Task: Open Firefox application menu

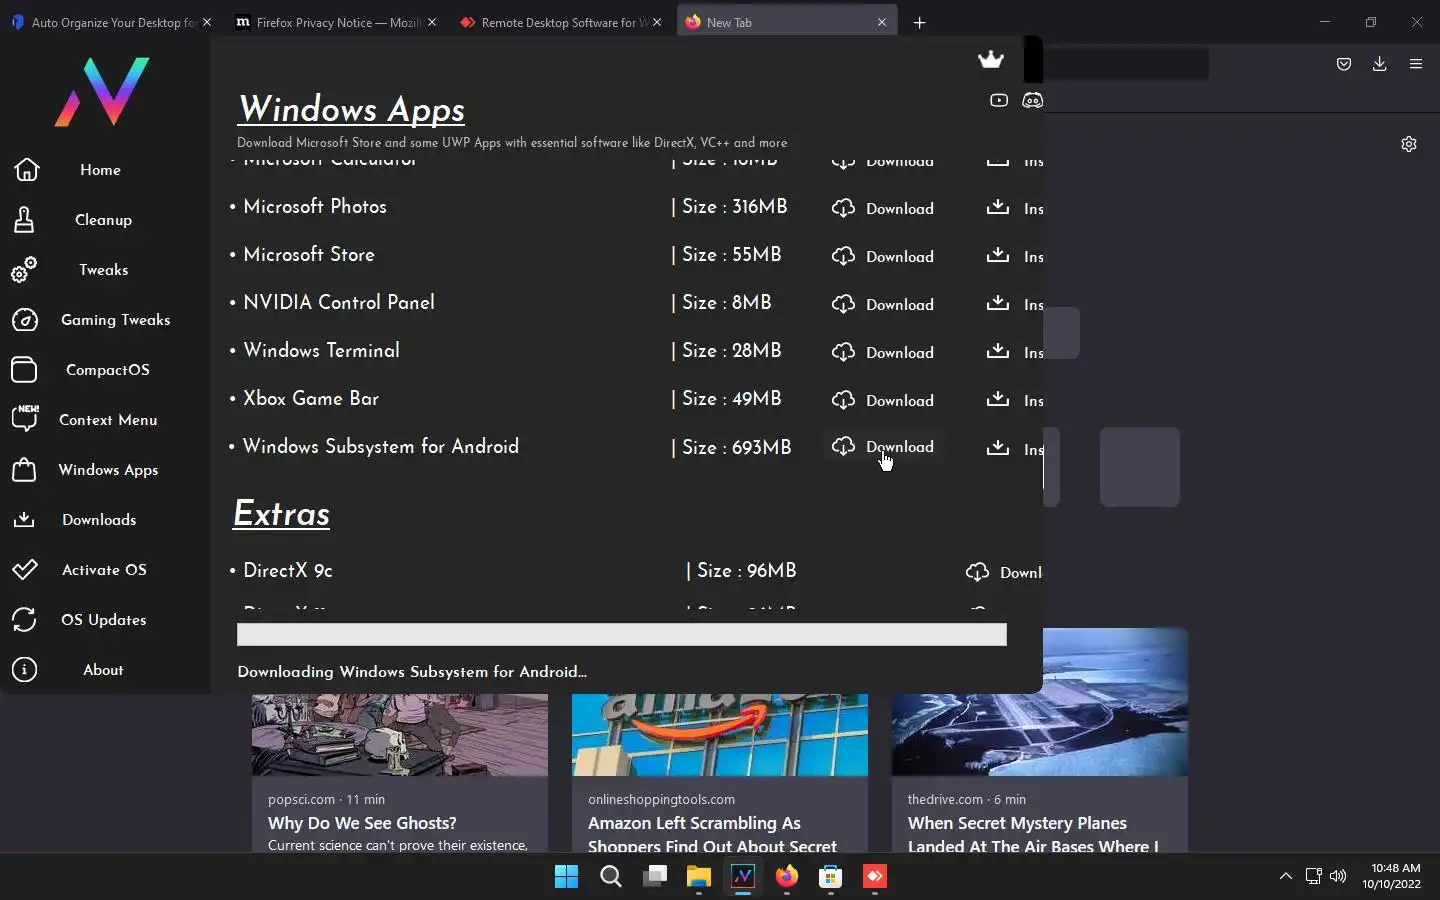Action: 1415,64
